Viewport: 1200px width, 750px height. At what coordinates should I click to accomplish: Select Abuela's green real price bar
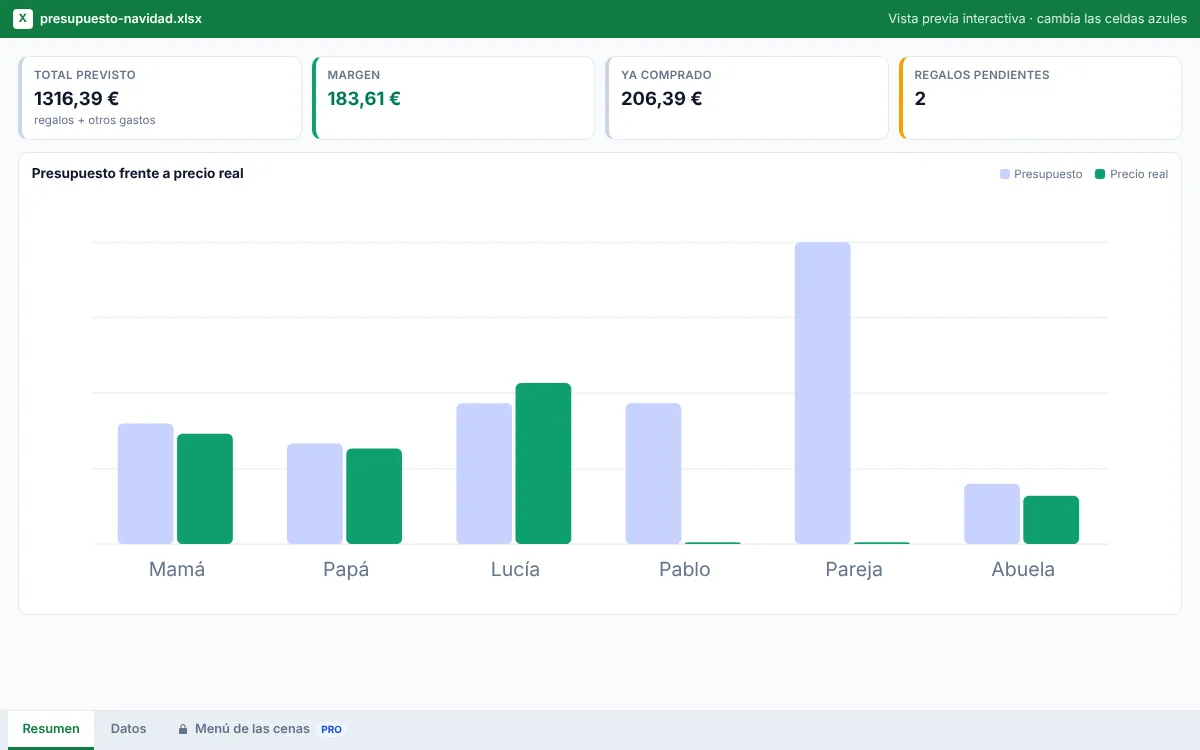click(x=1051, y=520)
